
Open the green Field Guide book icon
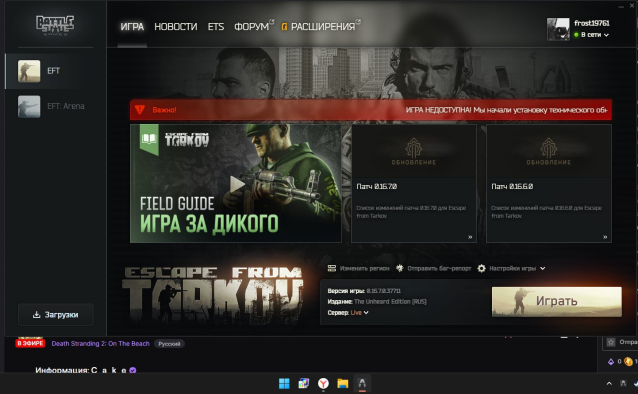(x=149, y=139)
